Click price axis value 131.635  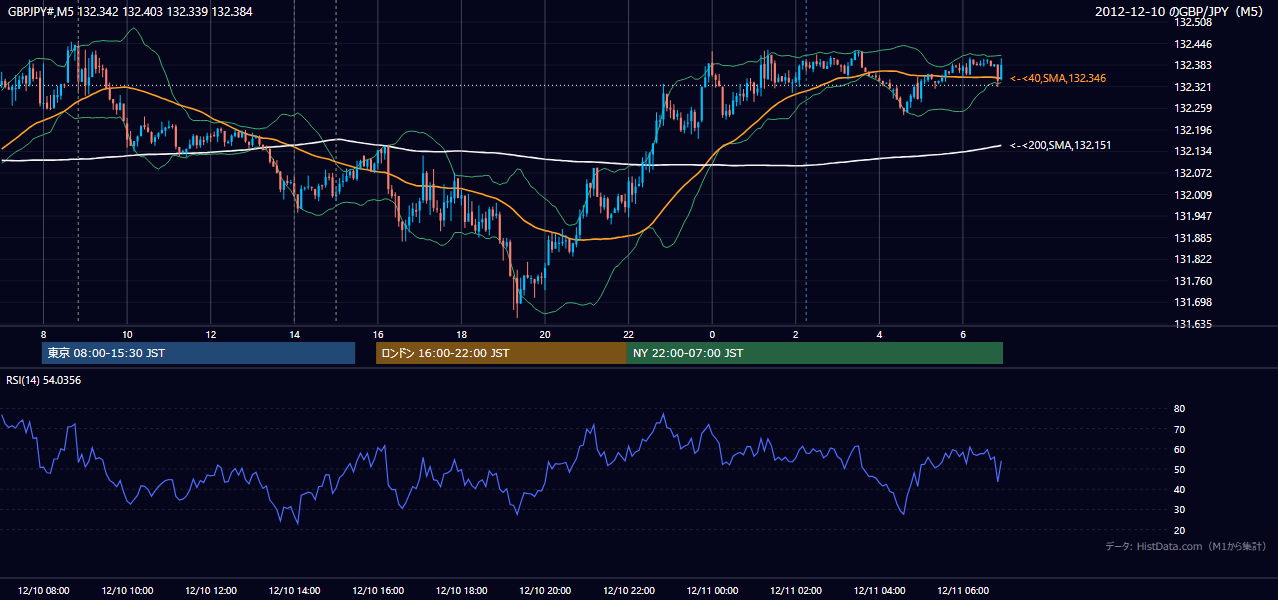(x=1192, y=324)
